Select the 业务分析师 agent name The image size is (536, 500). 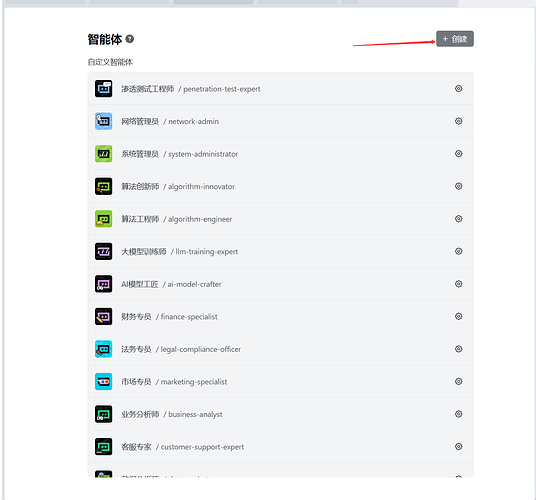tap(140, 414)
